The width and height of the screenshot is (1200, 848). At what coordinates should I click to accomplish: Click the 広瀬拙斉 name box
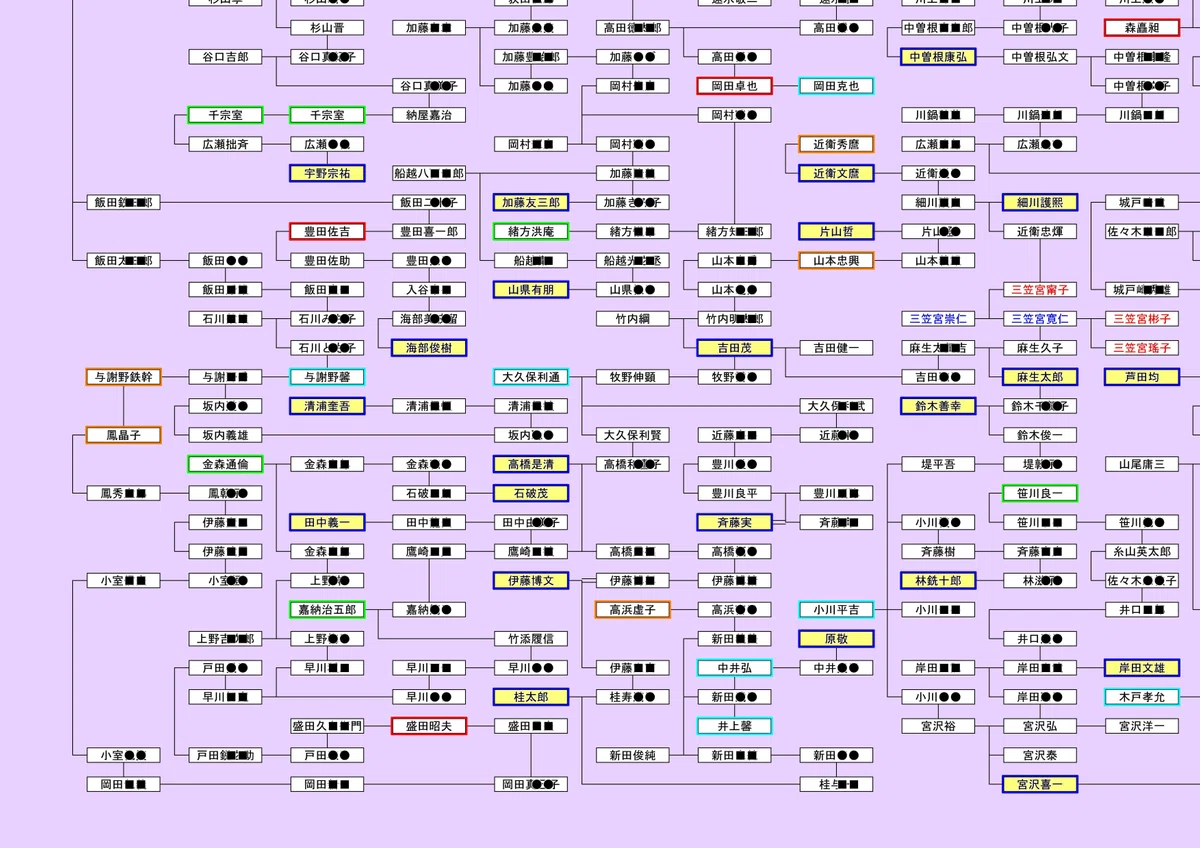click(x=226, y=144)
